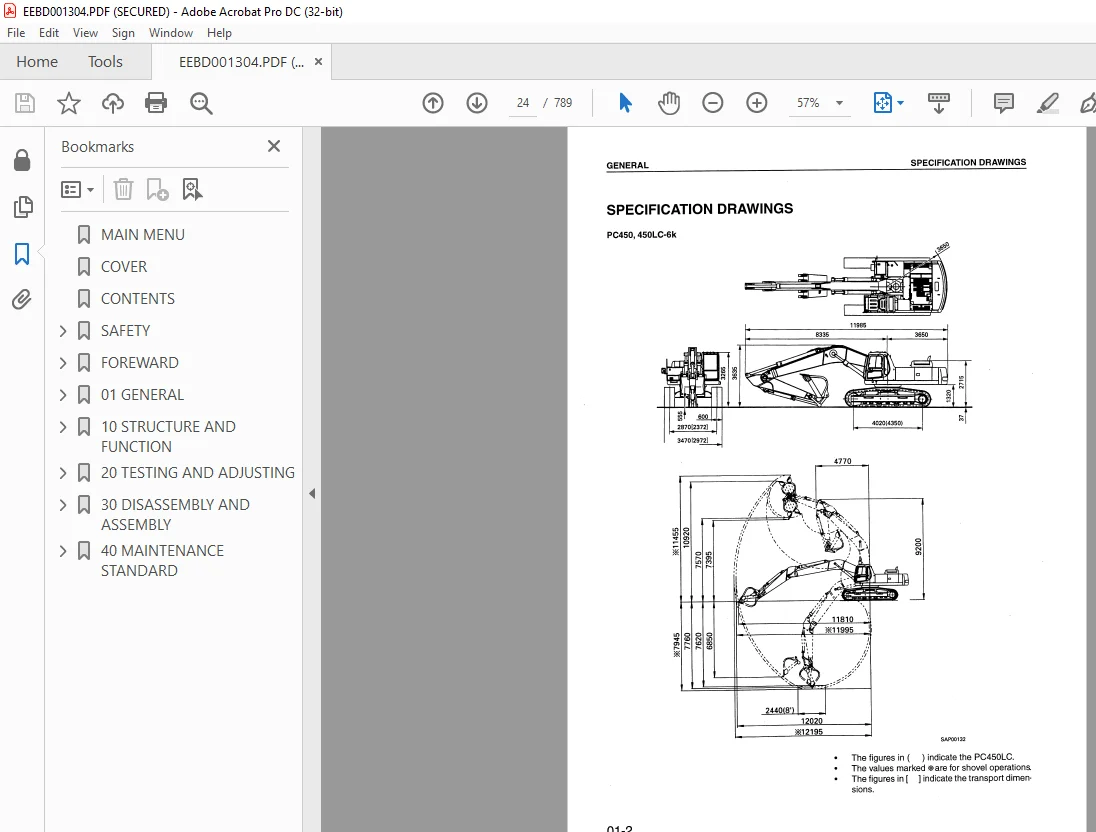Open the Window menu

(x=171, y=33)
